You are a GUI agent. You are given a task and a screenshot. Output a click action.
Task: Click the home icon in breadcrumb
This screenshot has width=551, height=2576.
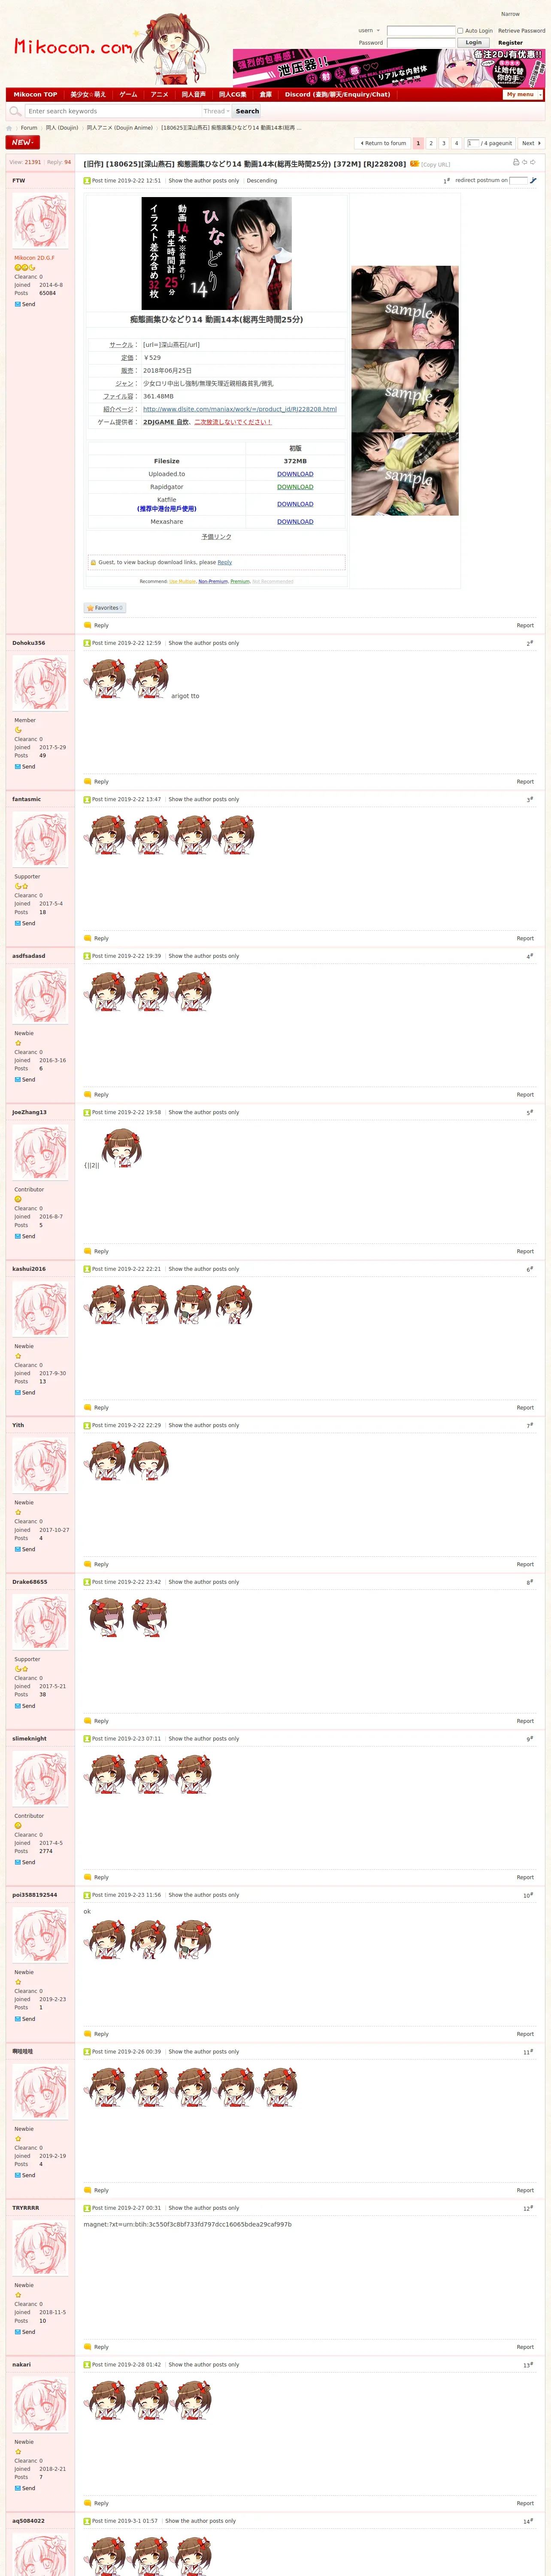click(x=10, y=128)
